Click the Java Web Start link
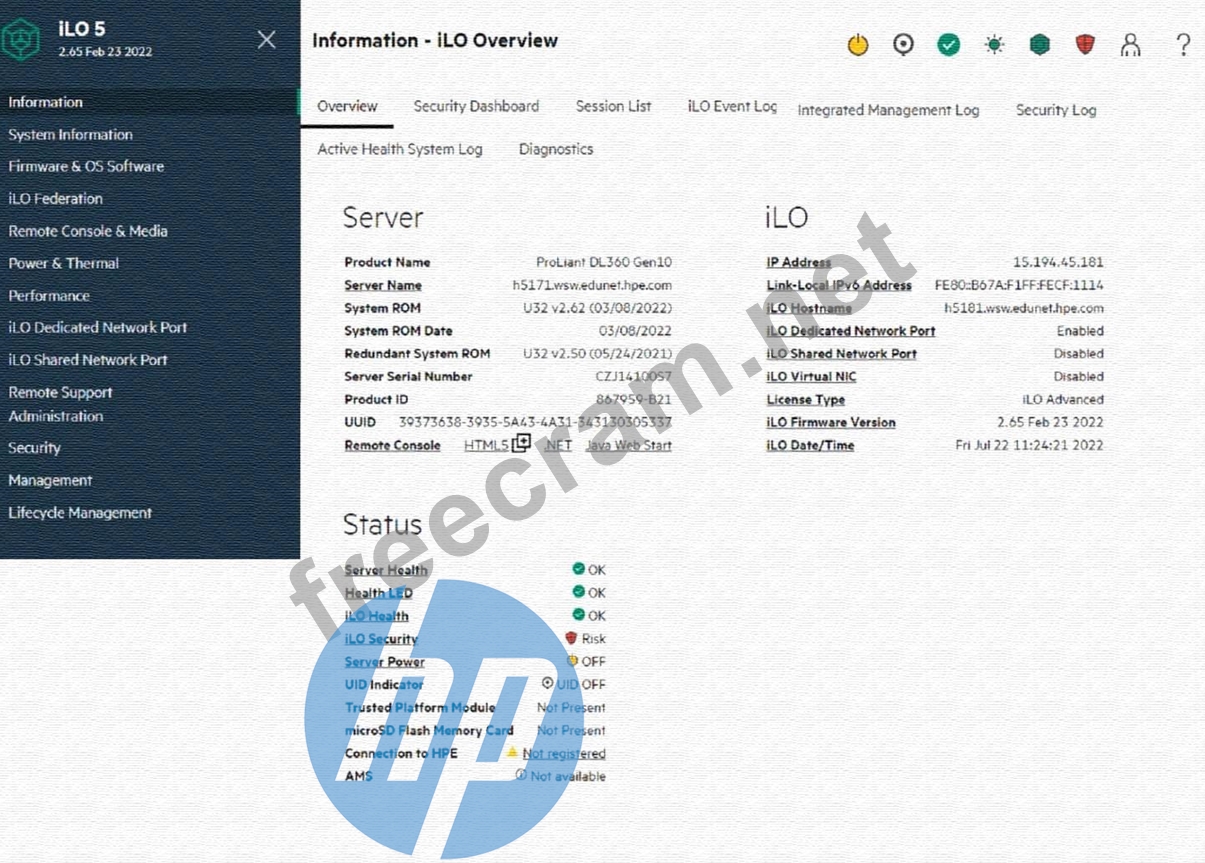This screenshot has height=863, width=1205. coord(629,445)
